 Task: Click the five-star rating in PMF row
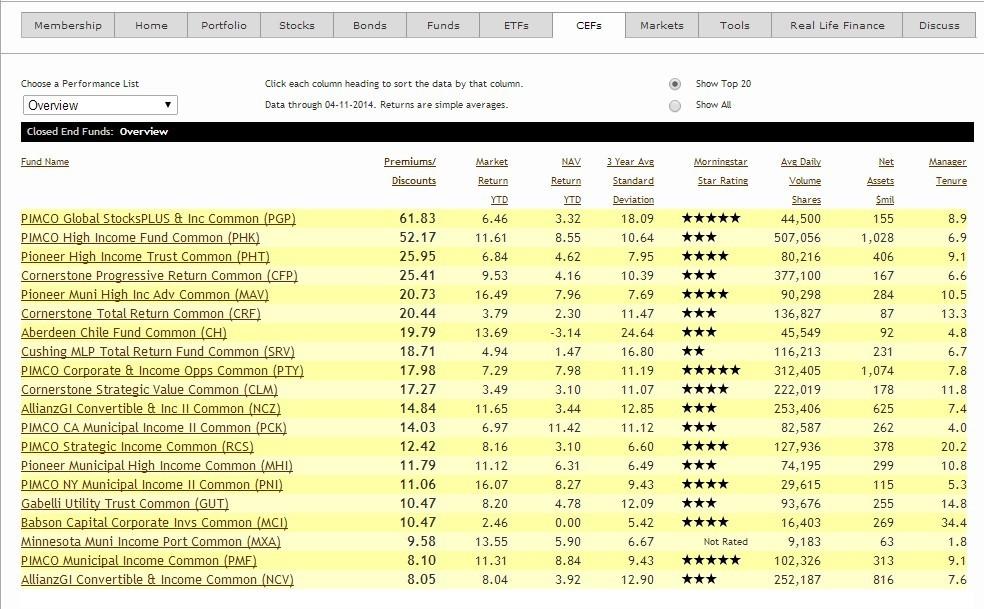(x=711, y=560)
